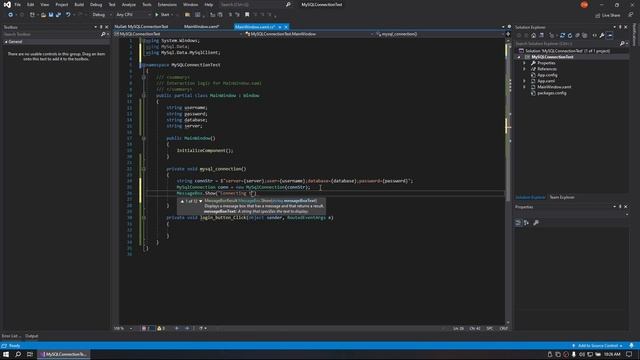Switch to the MainWindow.xaml tab
The height and width of the screenshot is (360, 640).
click(x=202, y=27)
